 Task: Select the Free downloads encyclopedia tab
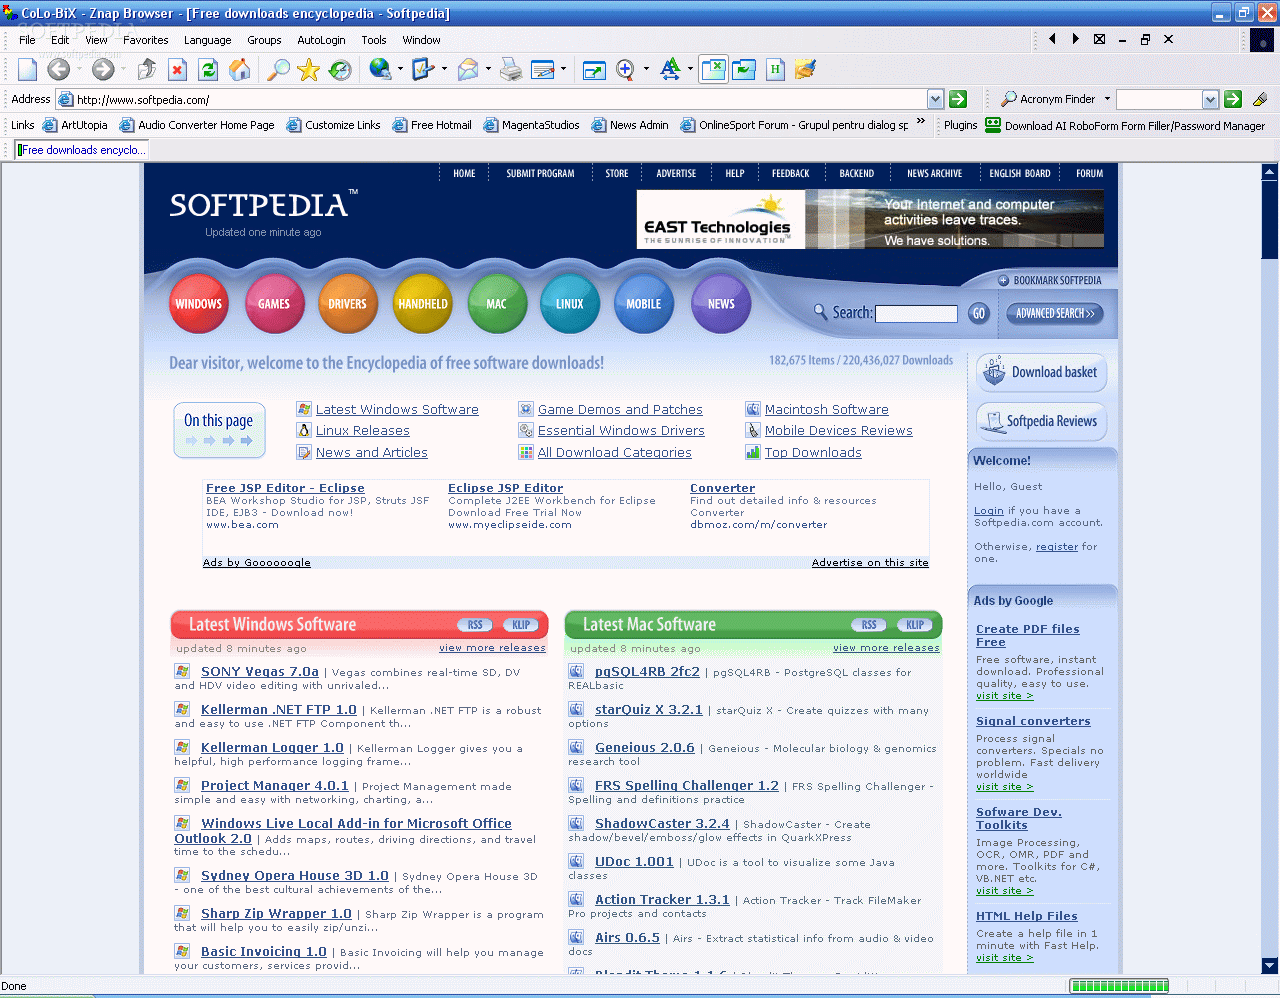pos(82,150)
